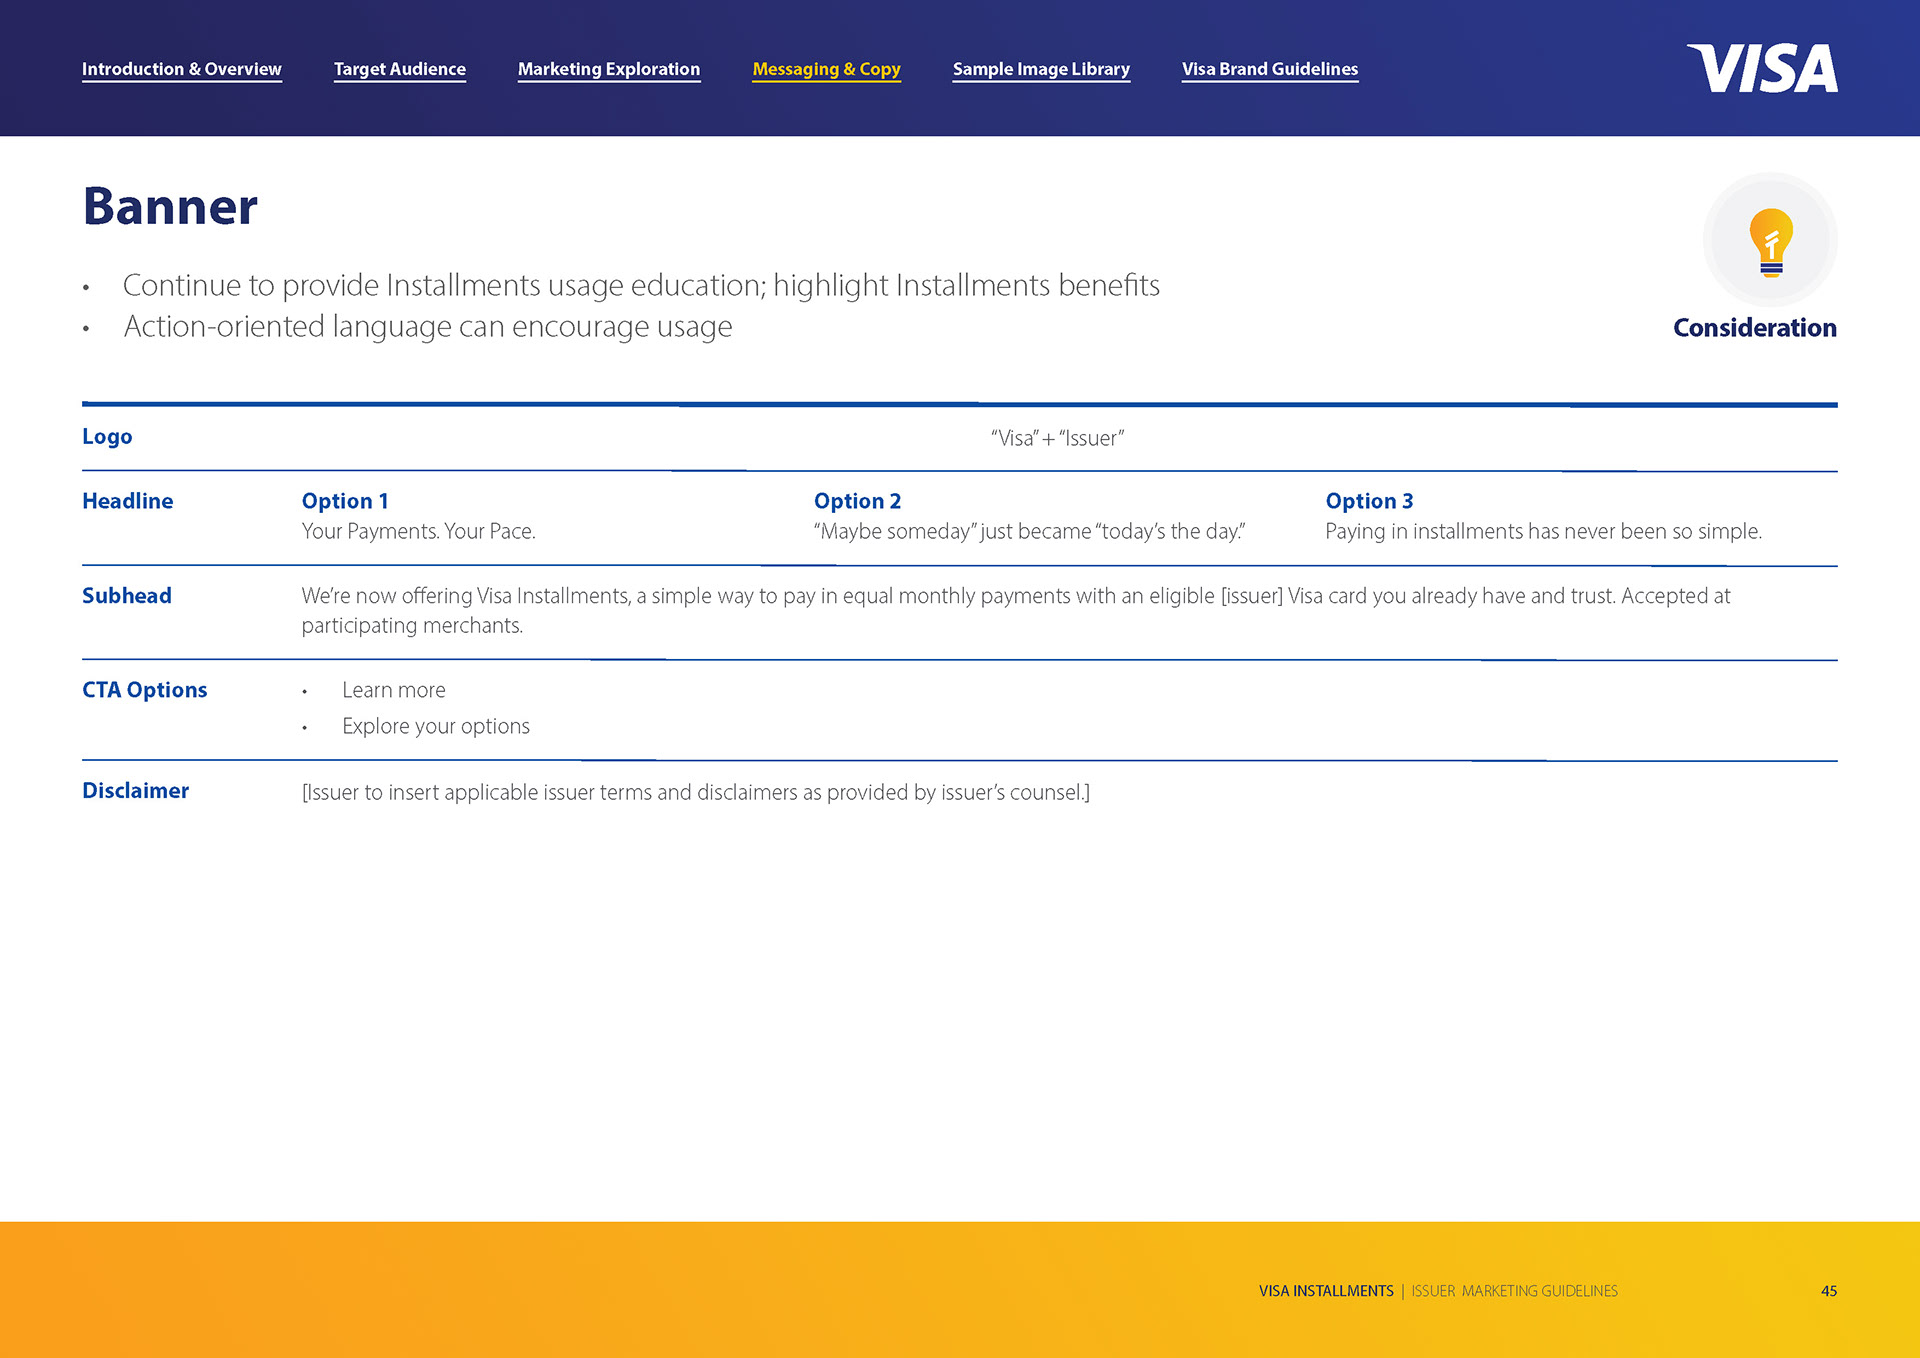Viewport: 1920px width, 1358px height.
Task: Click the Banner page title
Action: (170, 206)
